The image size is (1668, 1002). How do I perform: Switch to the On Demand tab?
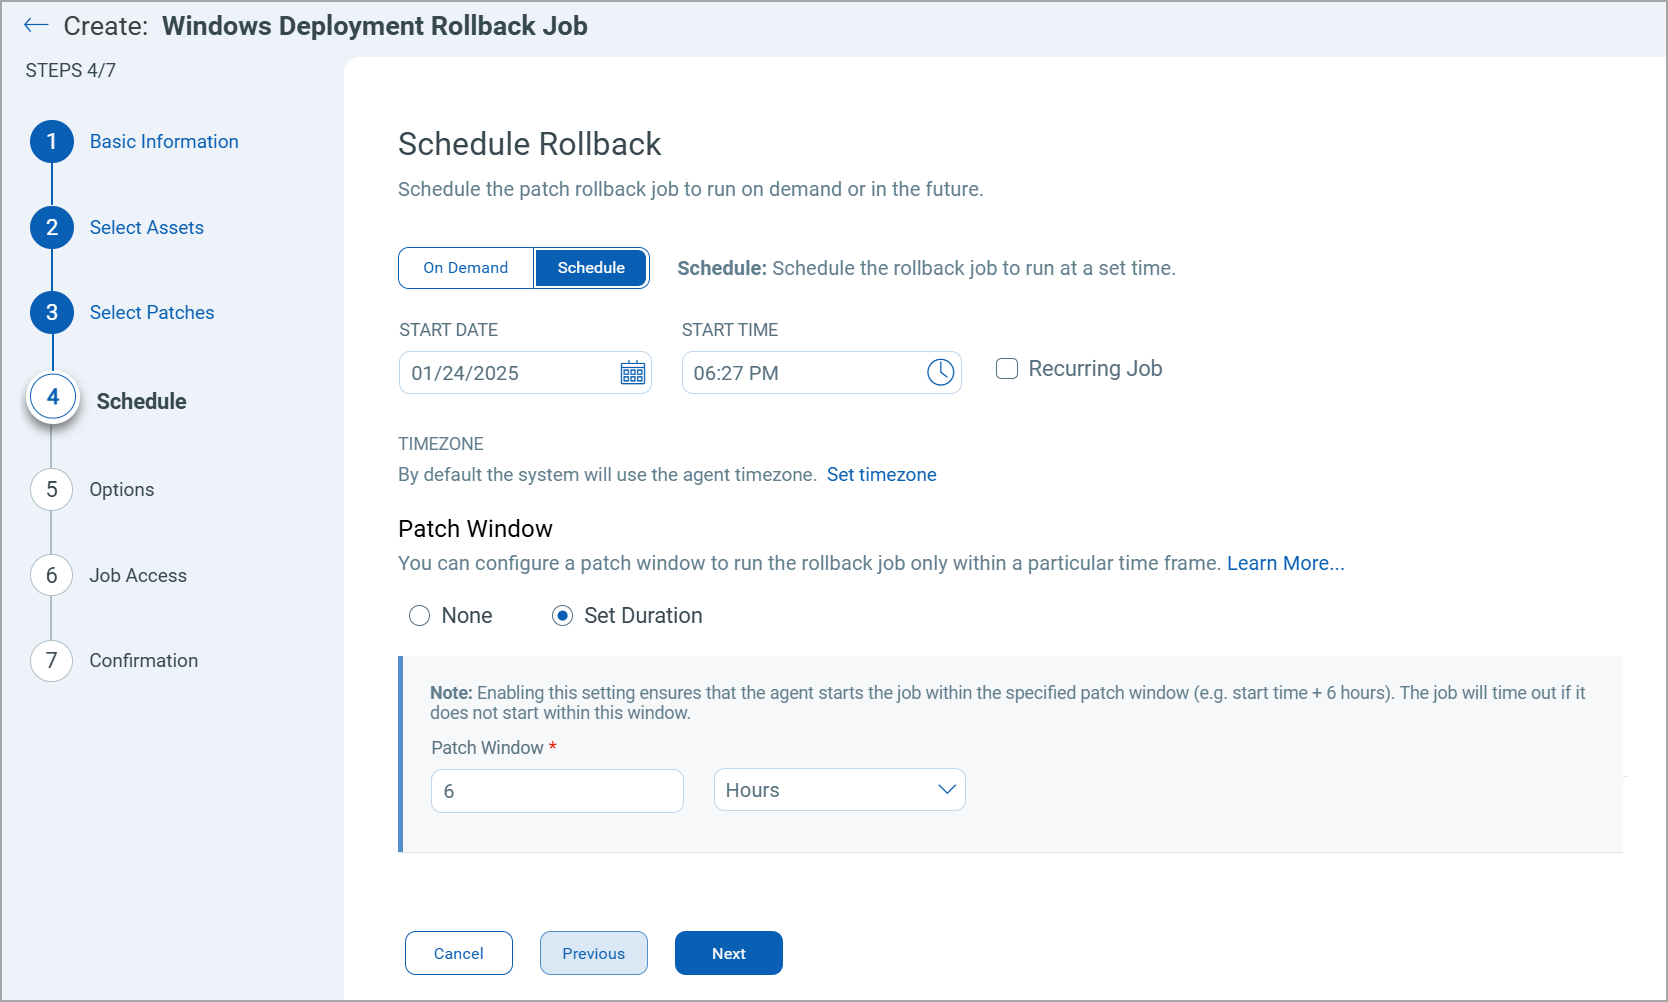click(465, 267)
